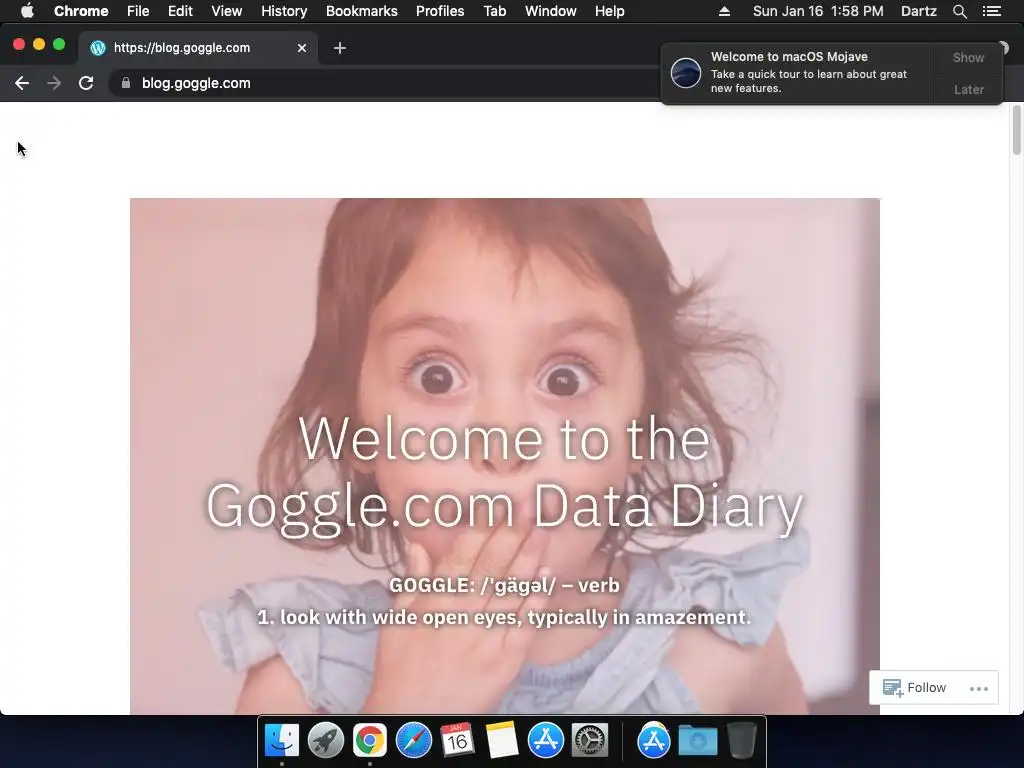Open the Window menu
Viewport: 1024px width, 768px height.
tap(551, 11)
